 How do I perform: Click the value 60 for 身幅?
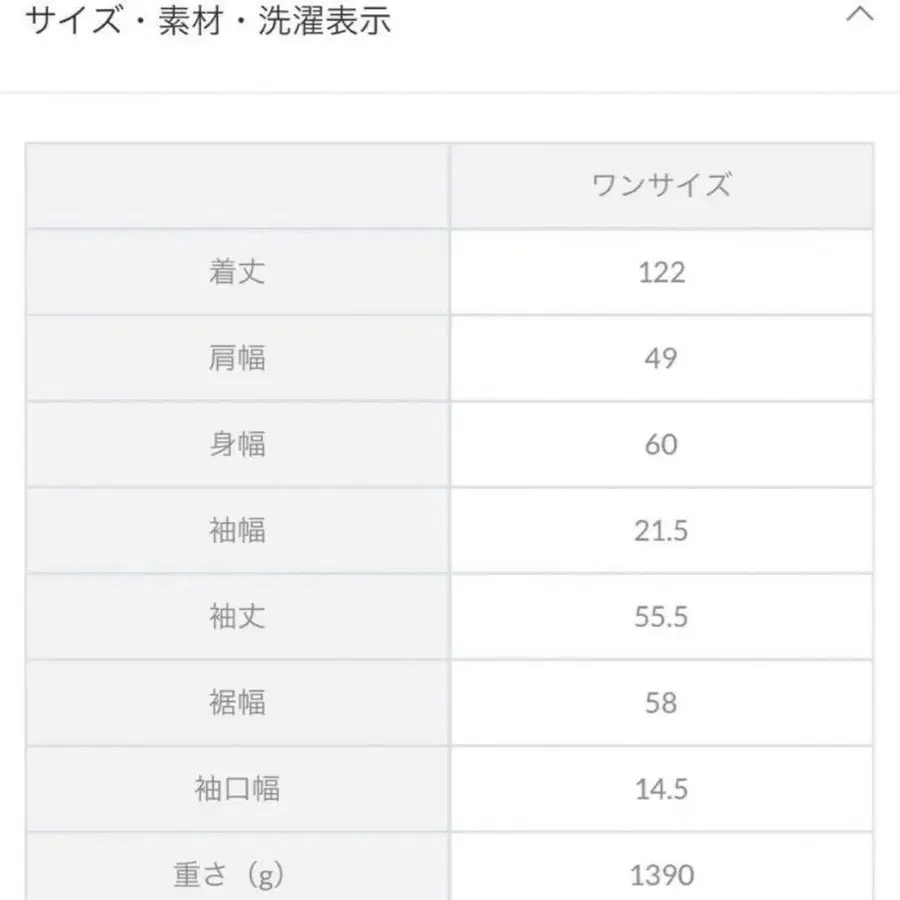point(662,445)
